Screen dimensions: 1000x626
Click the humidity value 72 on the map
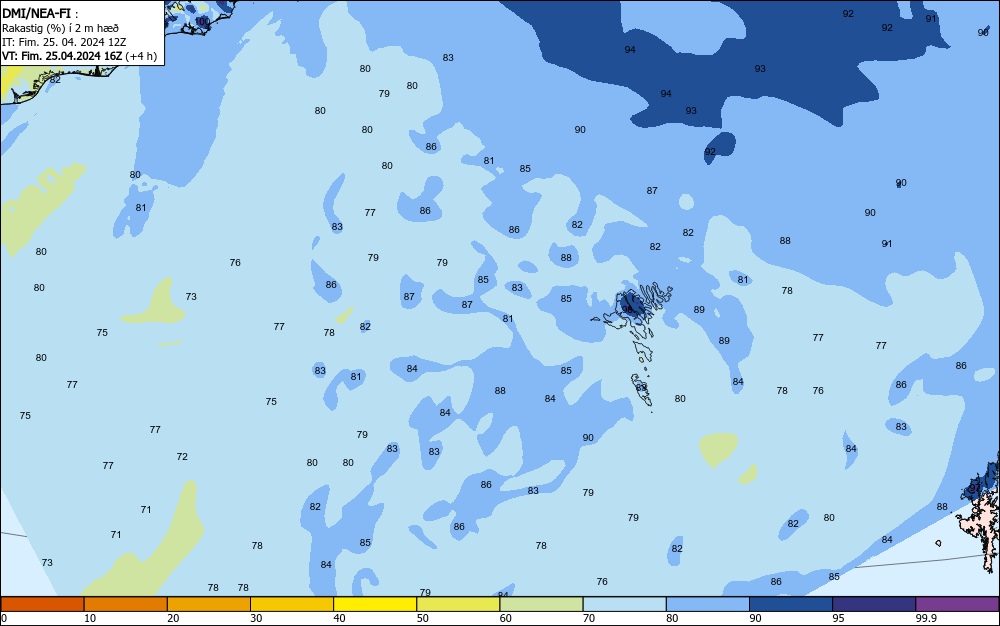coord(182,456)
